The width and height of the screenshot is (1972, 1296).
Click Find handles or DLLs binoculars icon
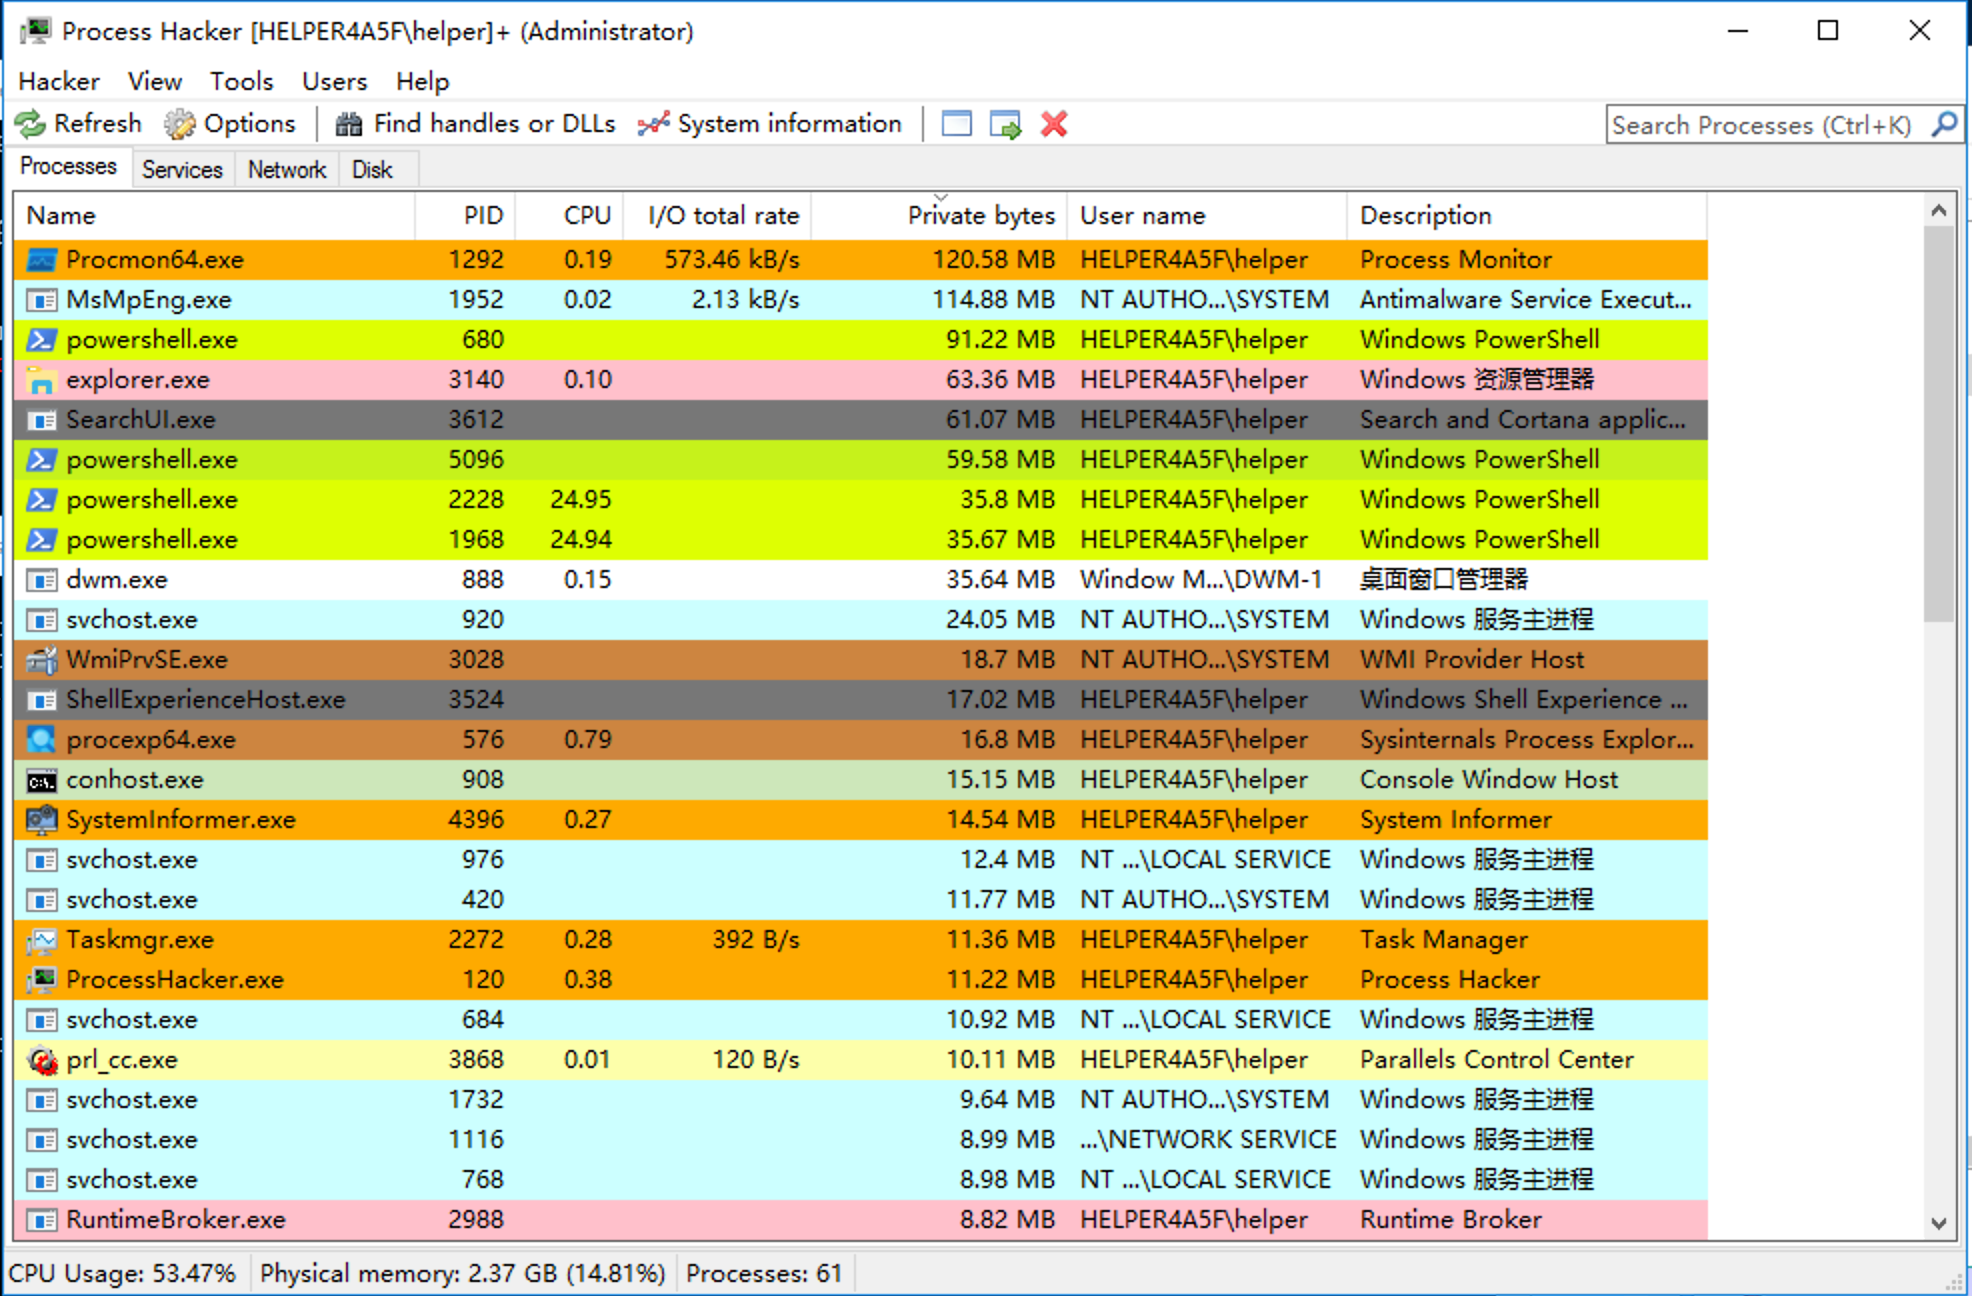coord(349,124)
